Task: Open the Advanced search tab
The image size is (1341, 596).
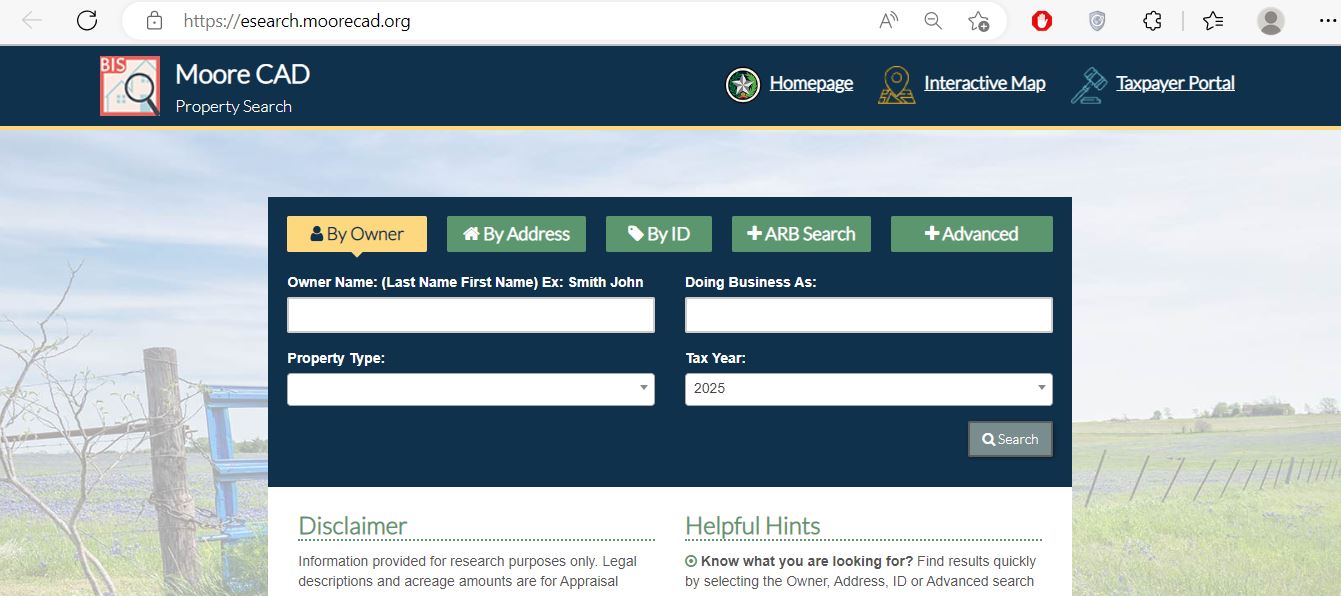Action: (971, 234)
